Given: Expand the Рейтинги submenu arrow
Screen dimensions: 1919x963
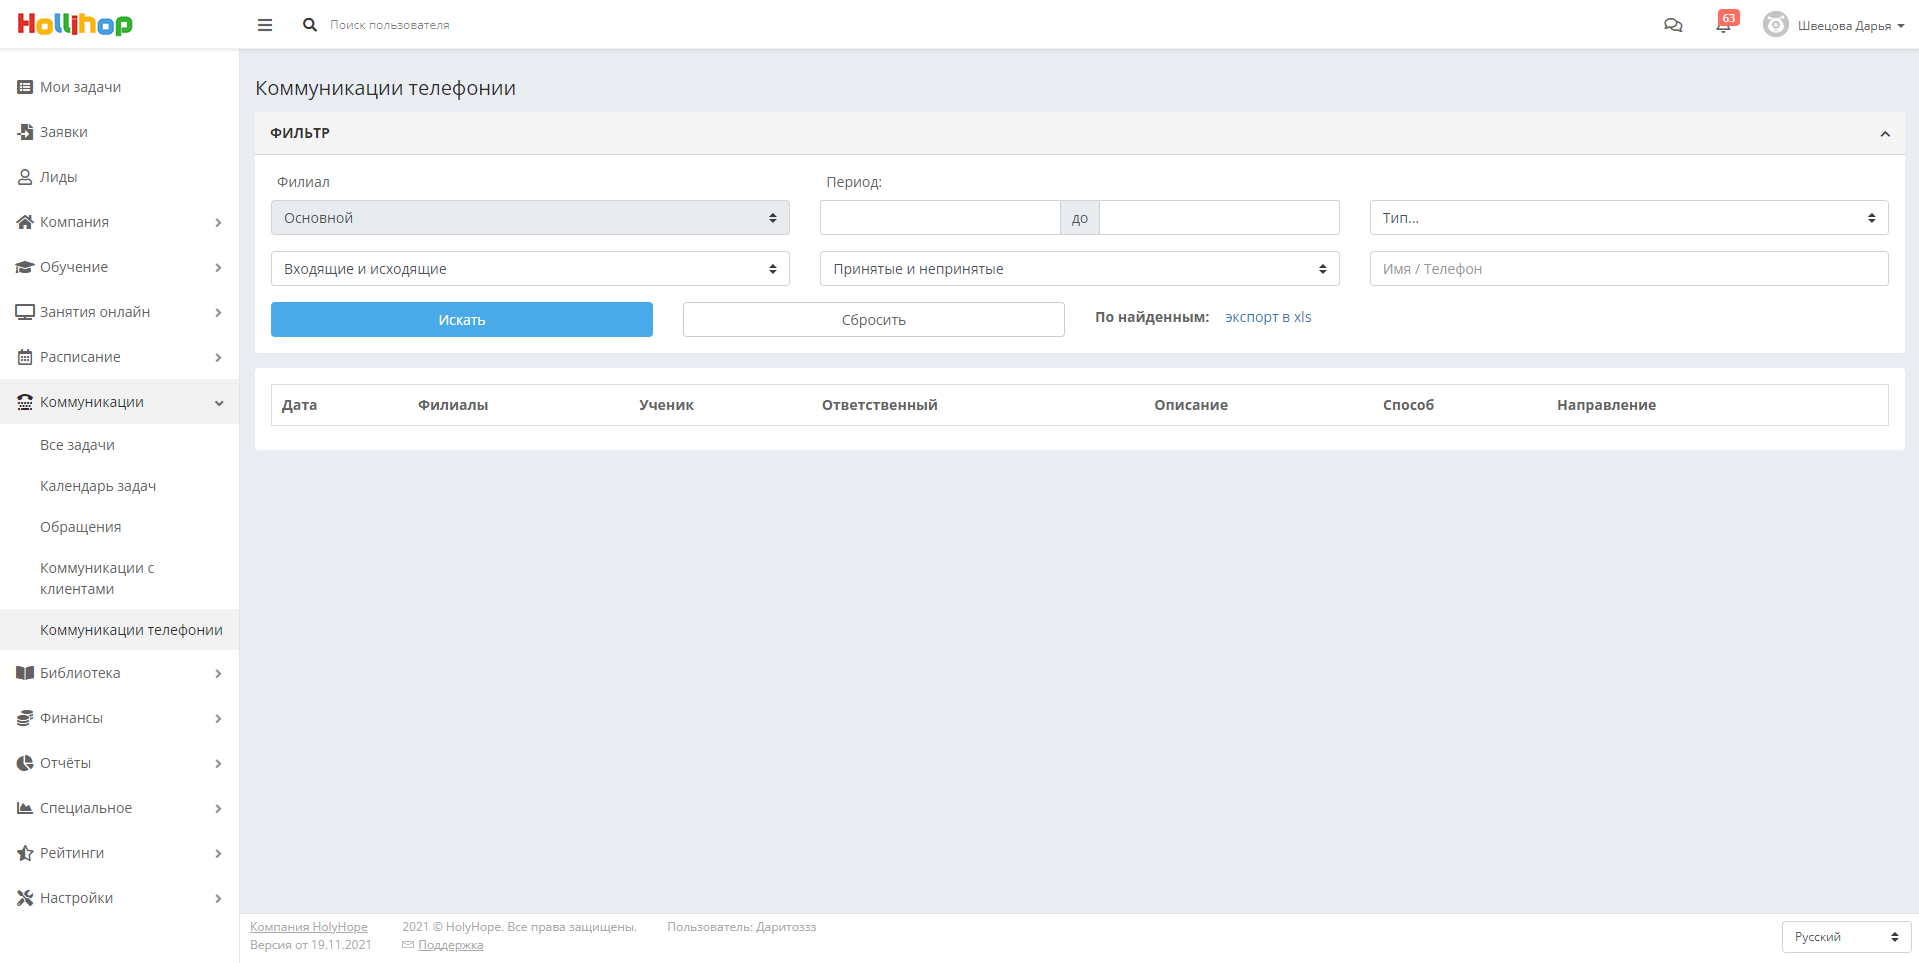Looking at the screenshot, I should point(218,854).
